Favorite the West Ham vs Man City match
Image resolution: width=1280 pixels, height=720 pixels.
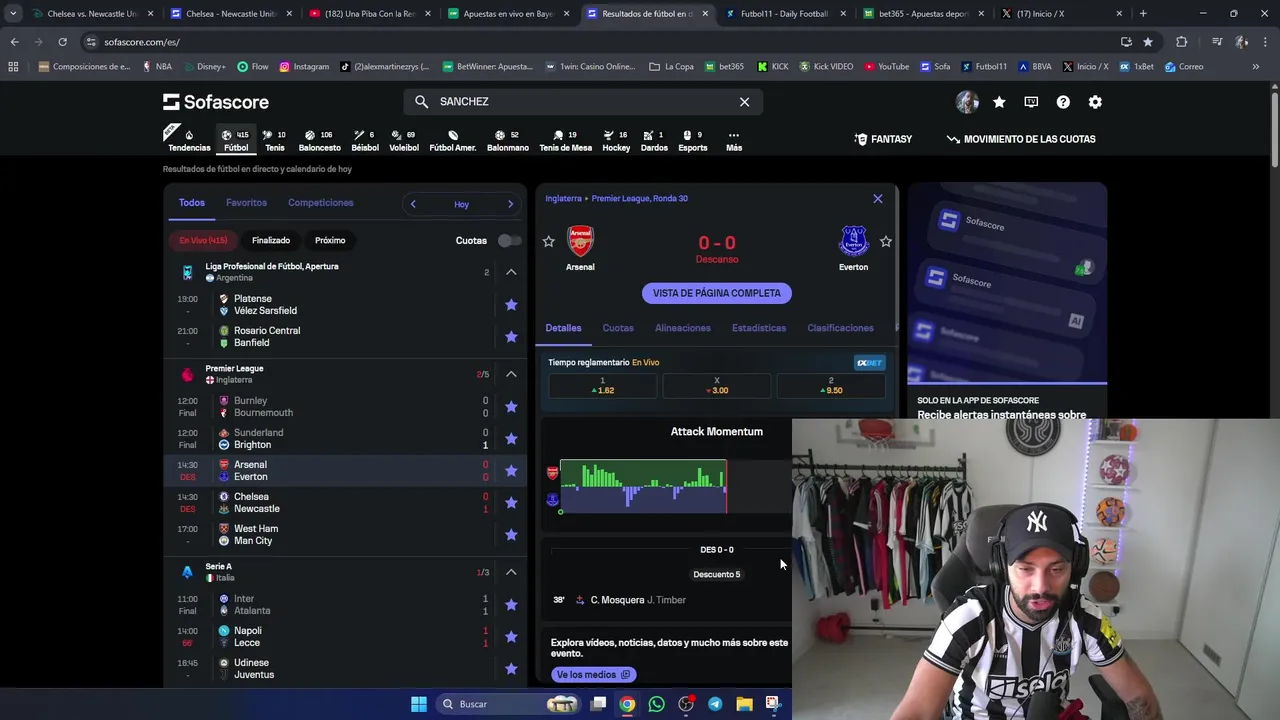click(x=511, y=535)
